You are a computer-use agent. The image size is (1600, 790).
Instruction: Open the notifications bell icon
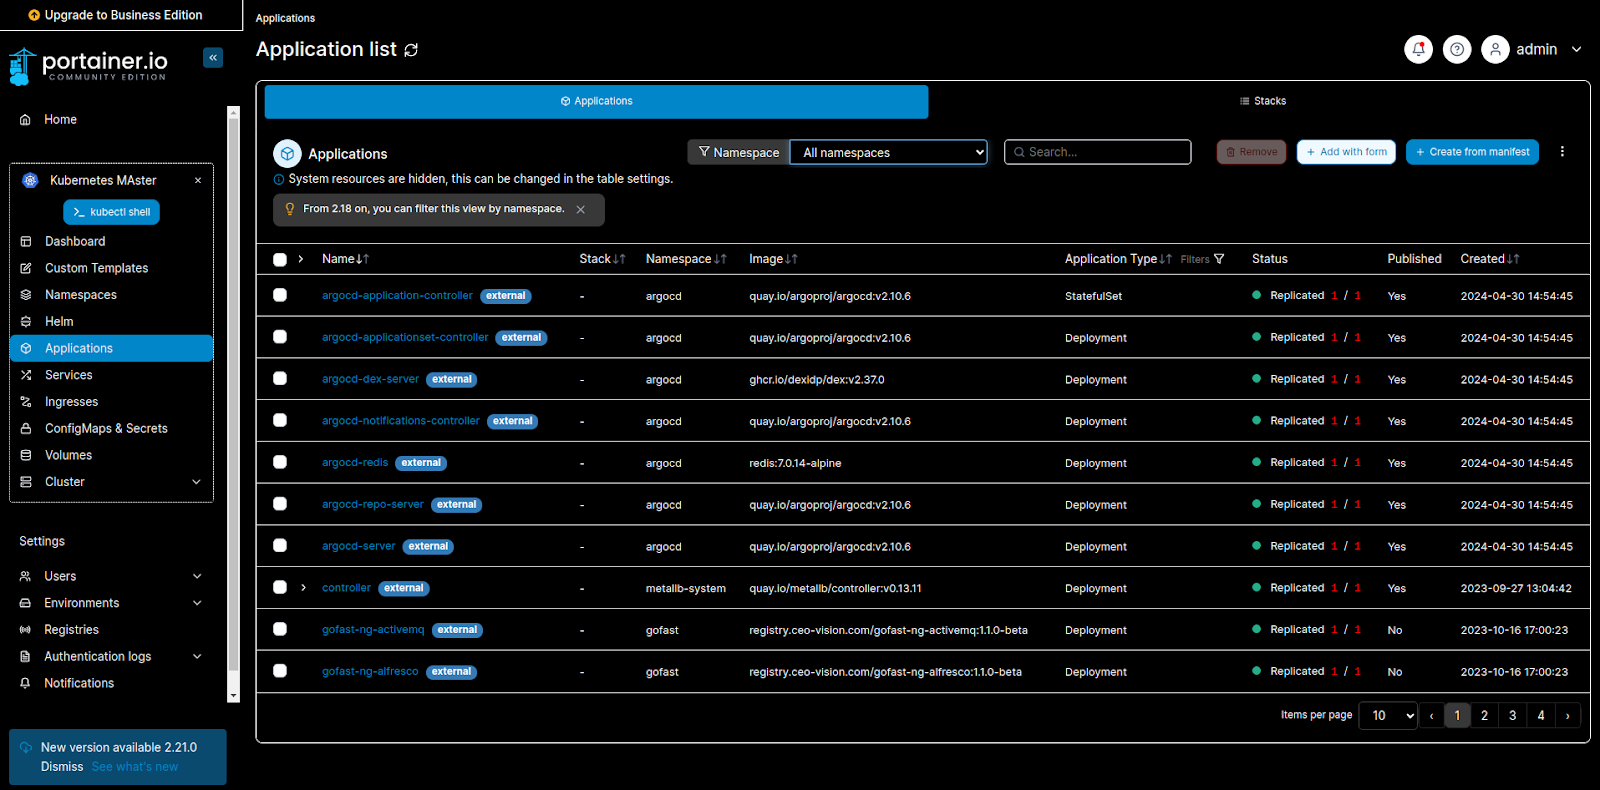[x=1418, y=49]
